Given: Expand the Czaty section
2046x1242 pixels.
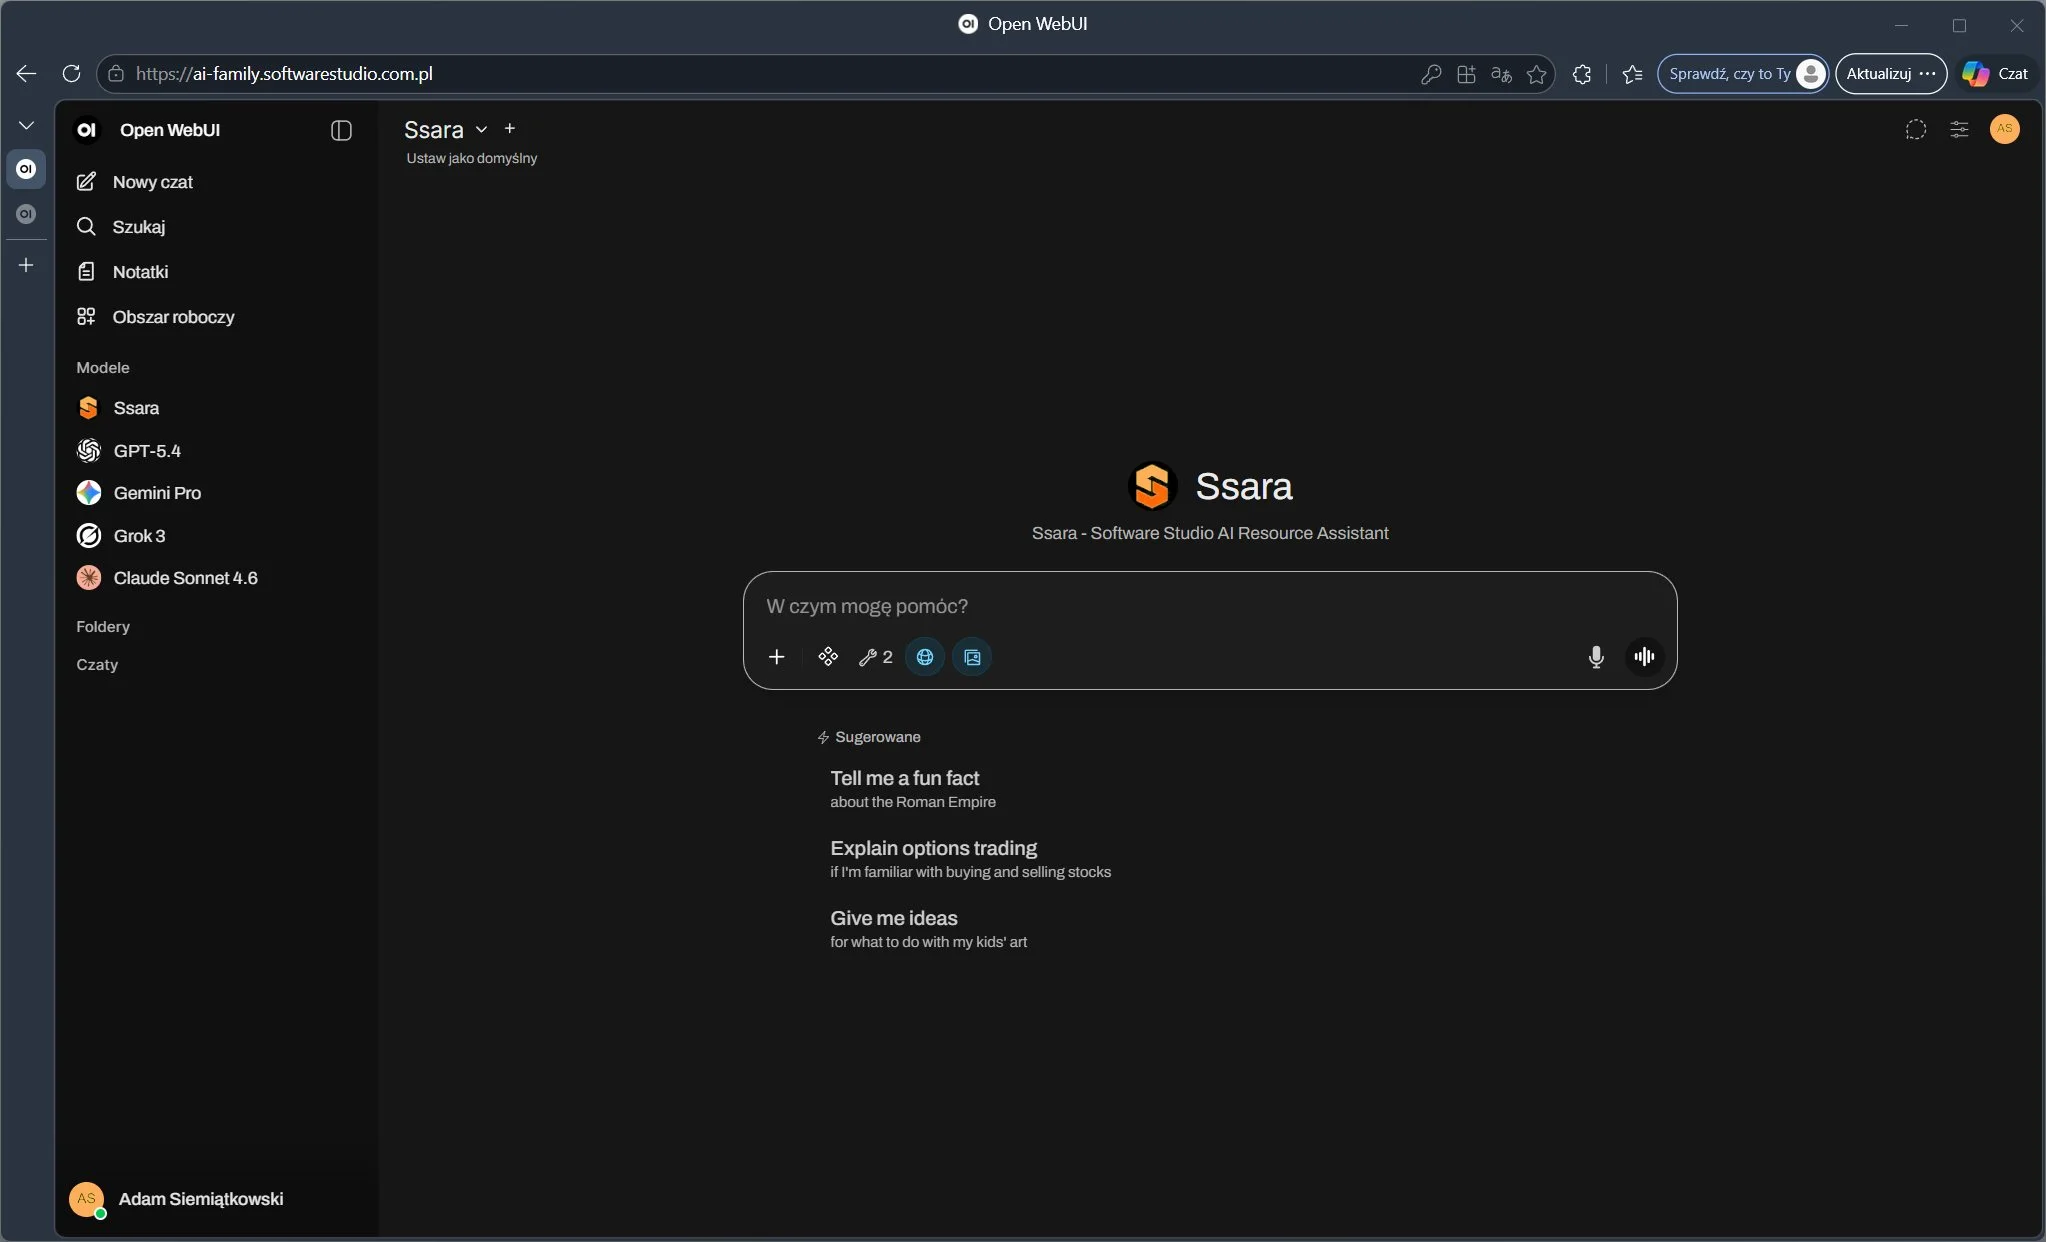Looking at the screenshot, I should (x=97, y=665).
